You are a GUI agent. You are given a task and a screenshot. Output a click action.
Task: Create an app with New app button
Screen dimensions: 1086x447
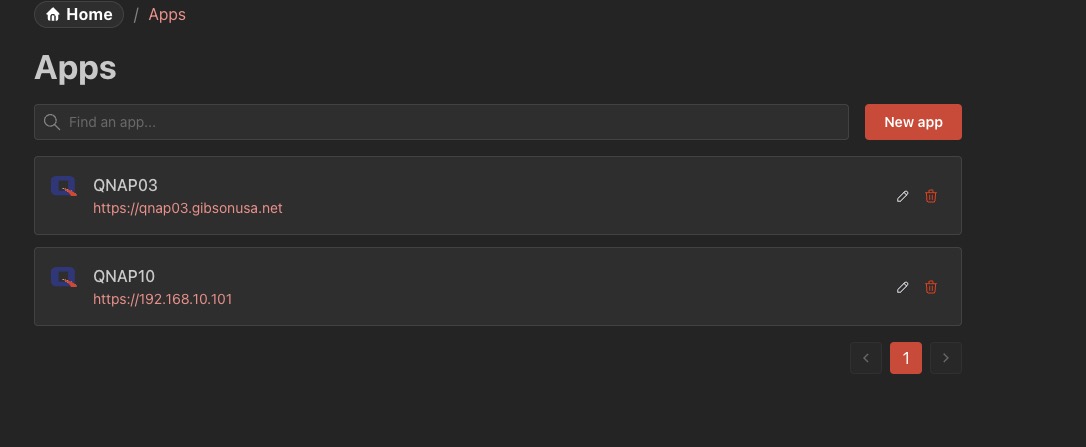point(913,122)
